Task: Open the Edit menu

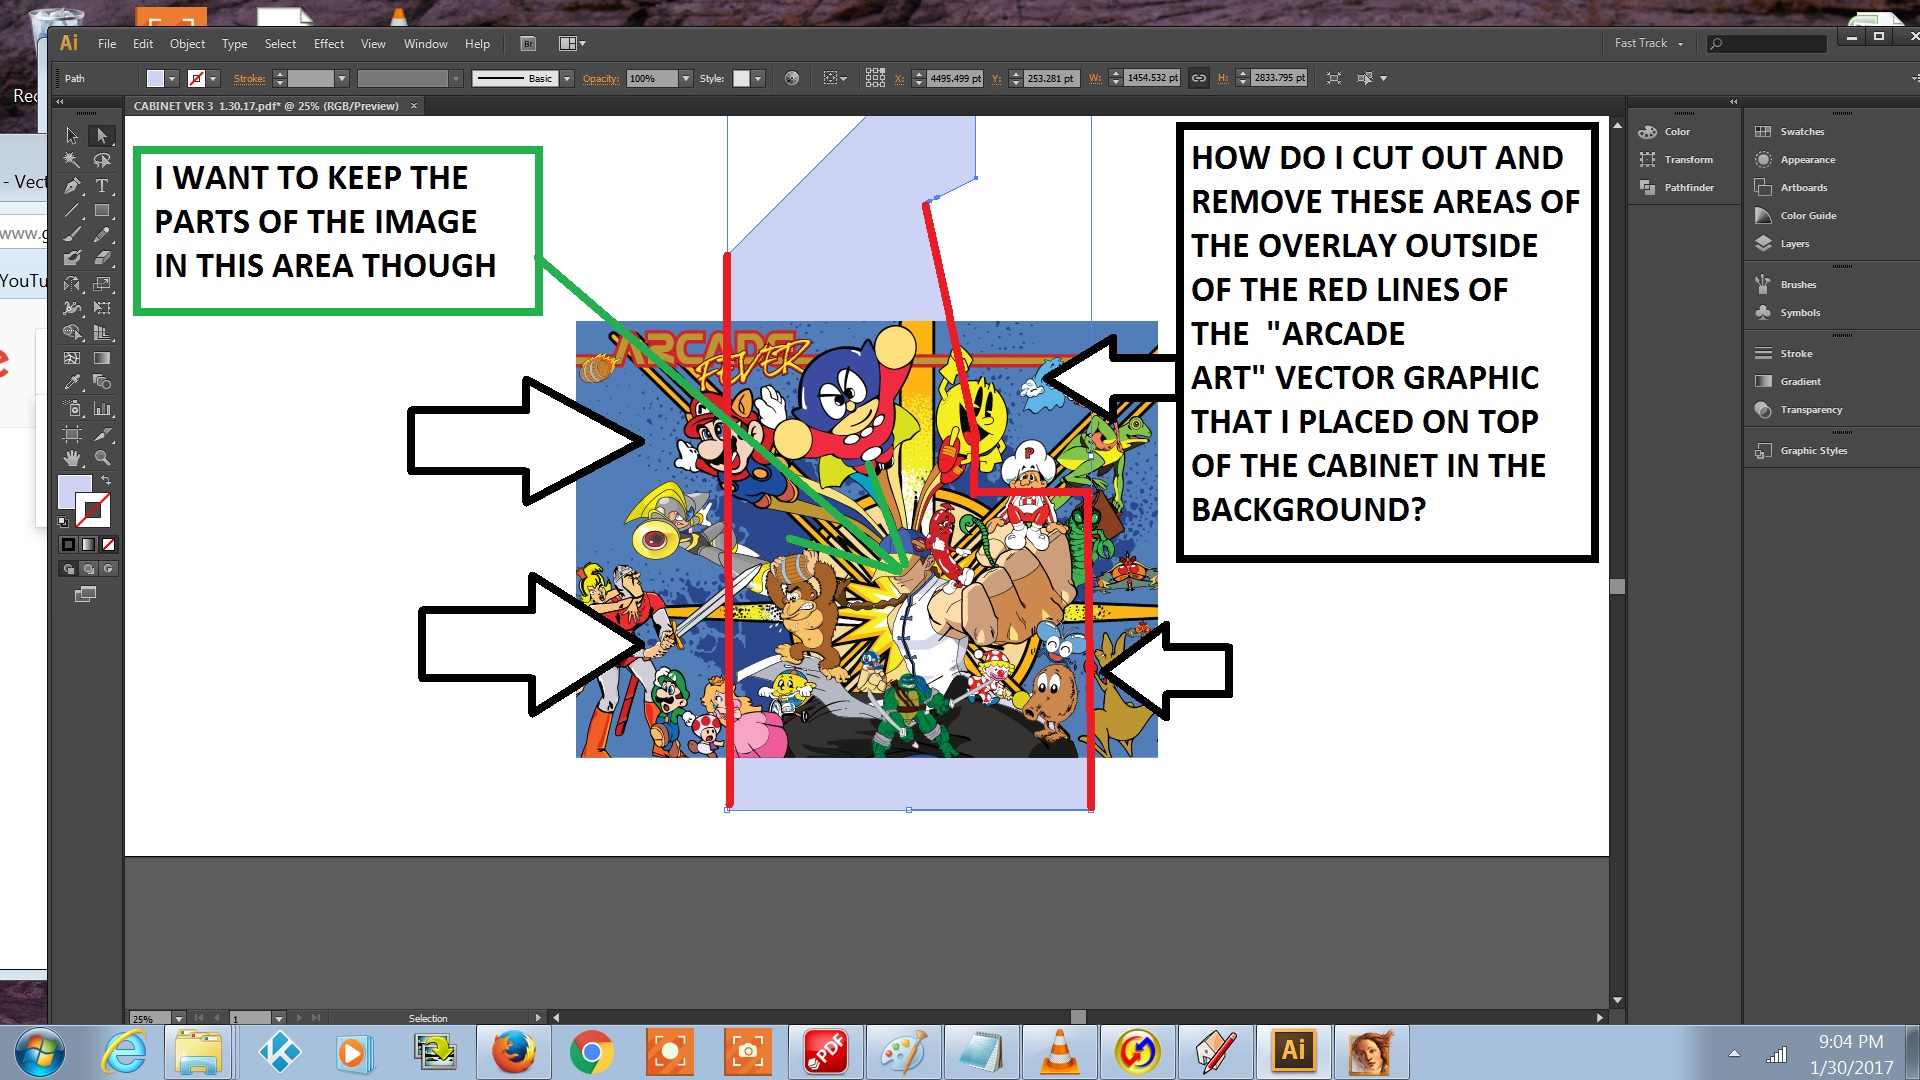Action: pyautogui.click(x=143, y=44)
